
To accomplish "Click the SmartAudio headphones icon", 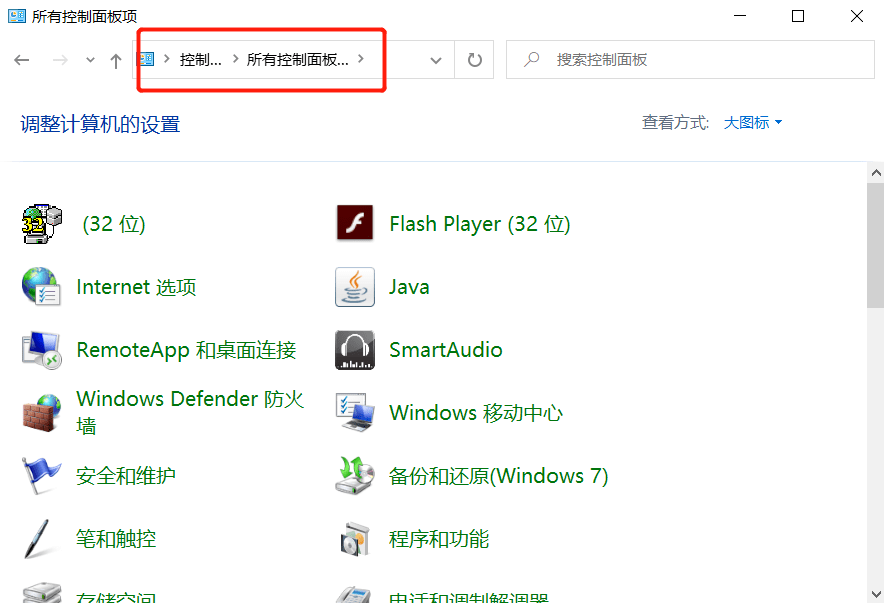I will 355,350.
